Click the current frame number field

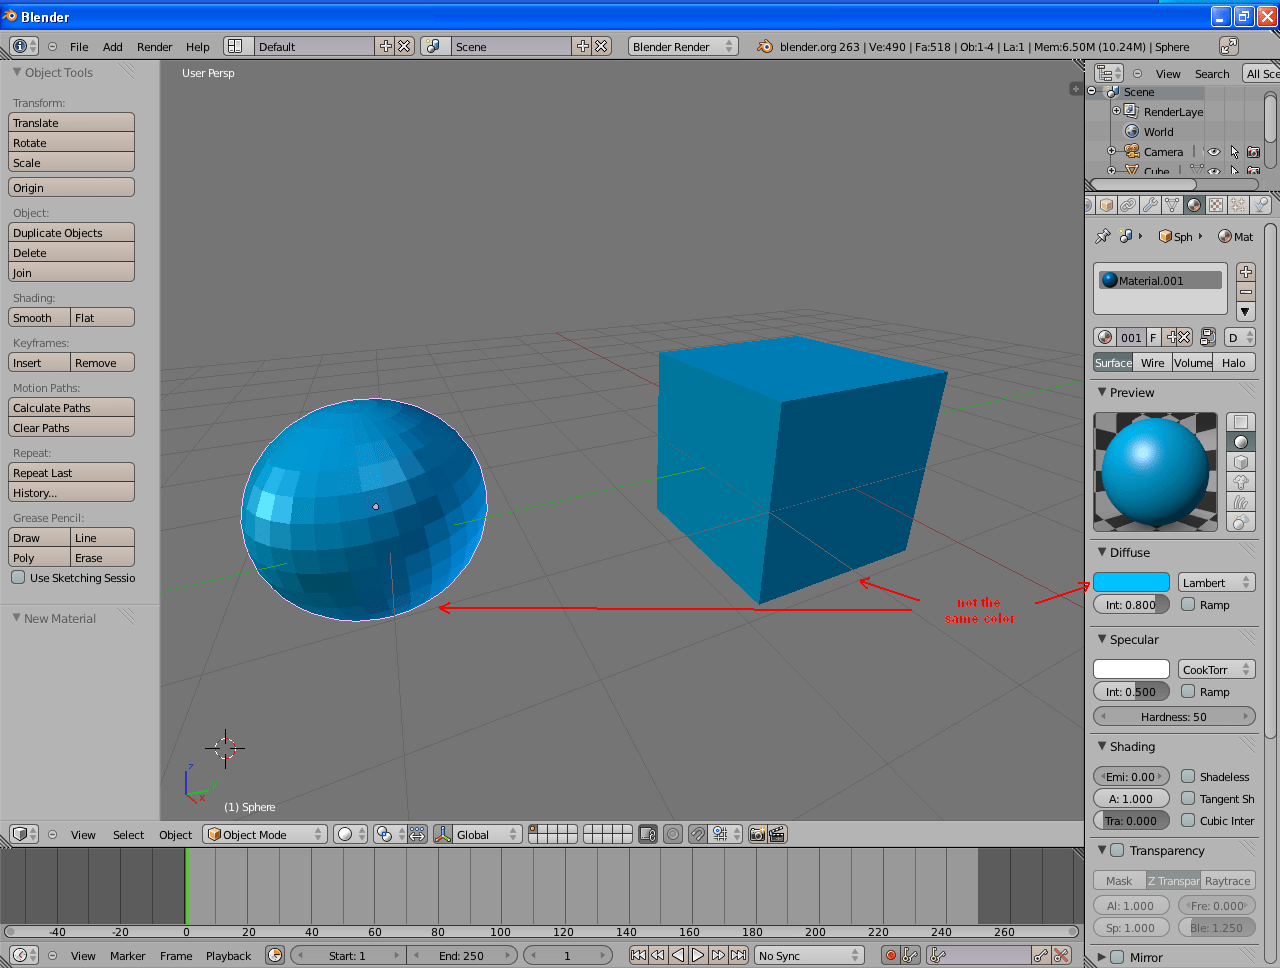tap(568, 954)
